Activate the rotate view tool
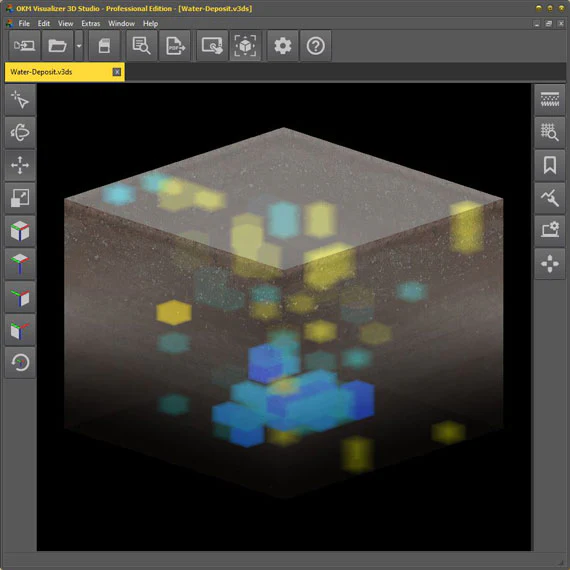 20,132
